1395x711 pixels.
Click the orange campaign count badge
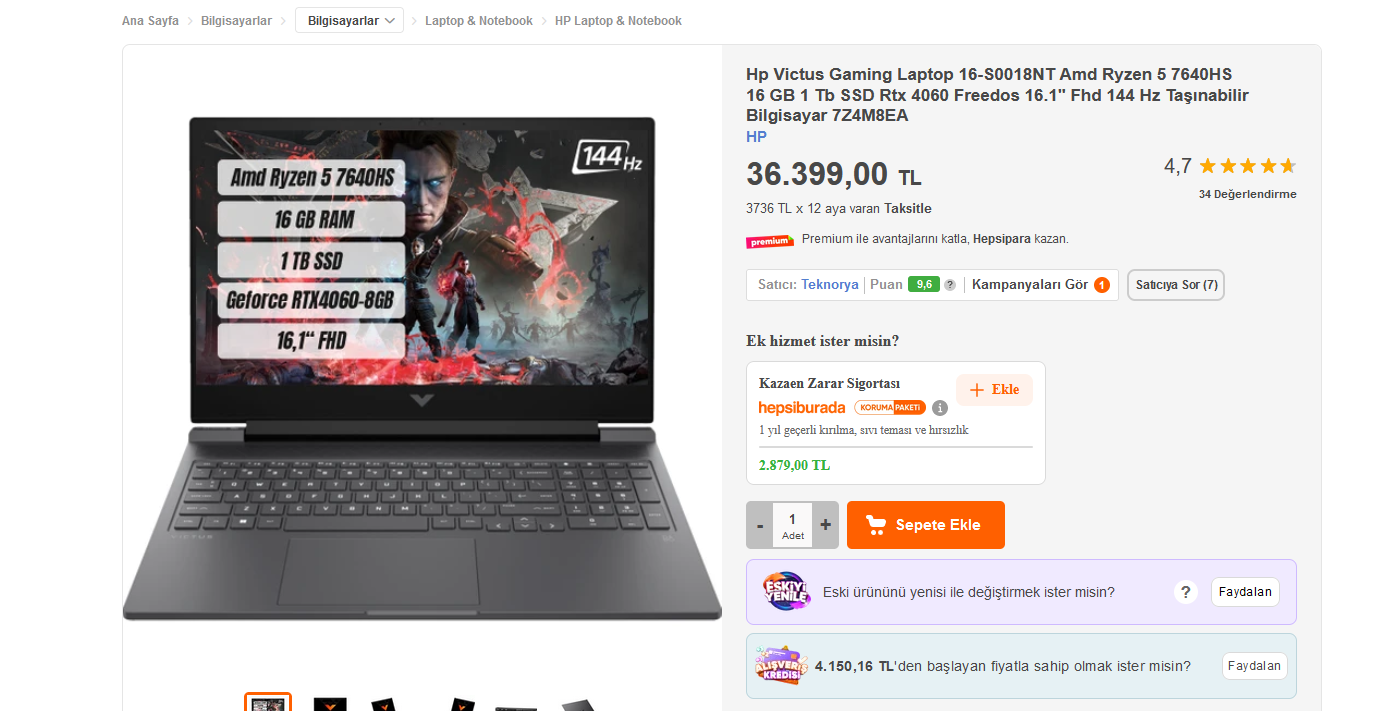[x=1102, y=285]
